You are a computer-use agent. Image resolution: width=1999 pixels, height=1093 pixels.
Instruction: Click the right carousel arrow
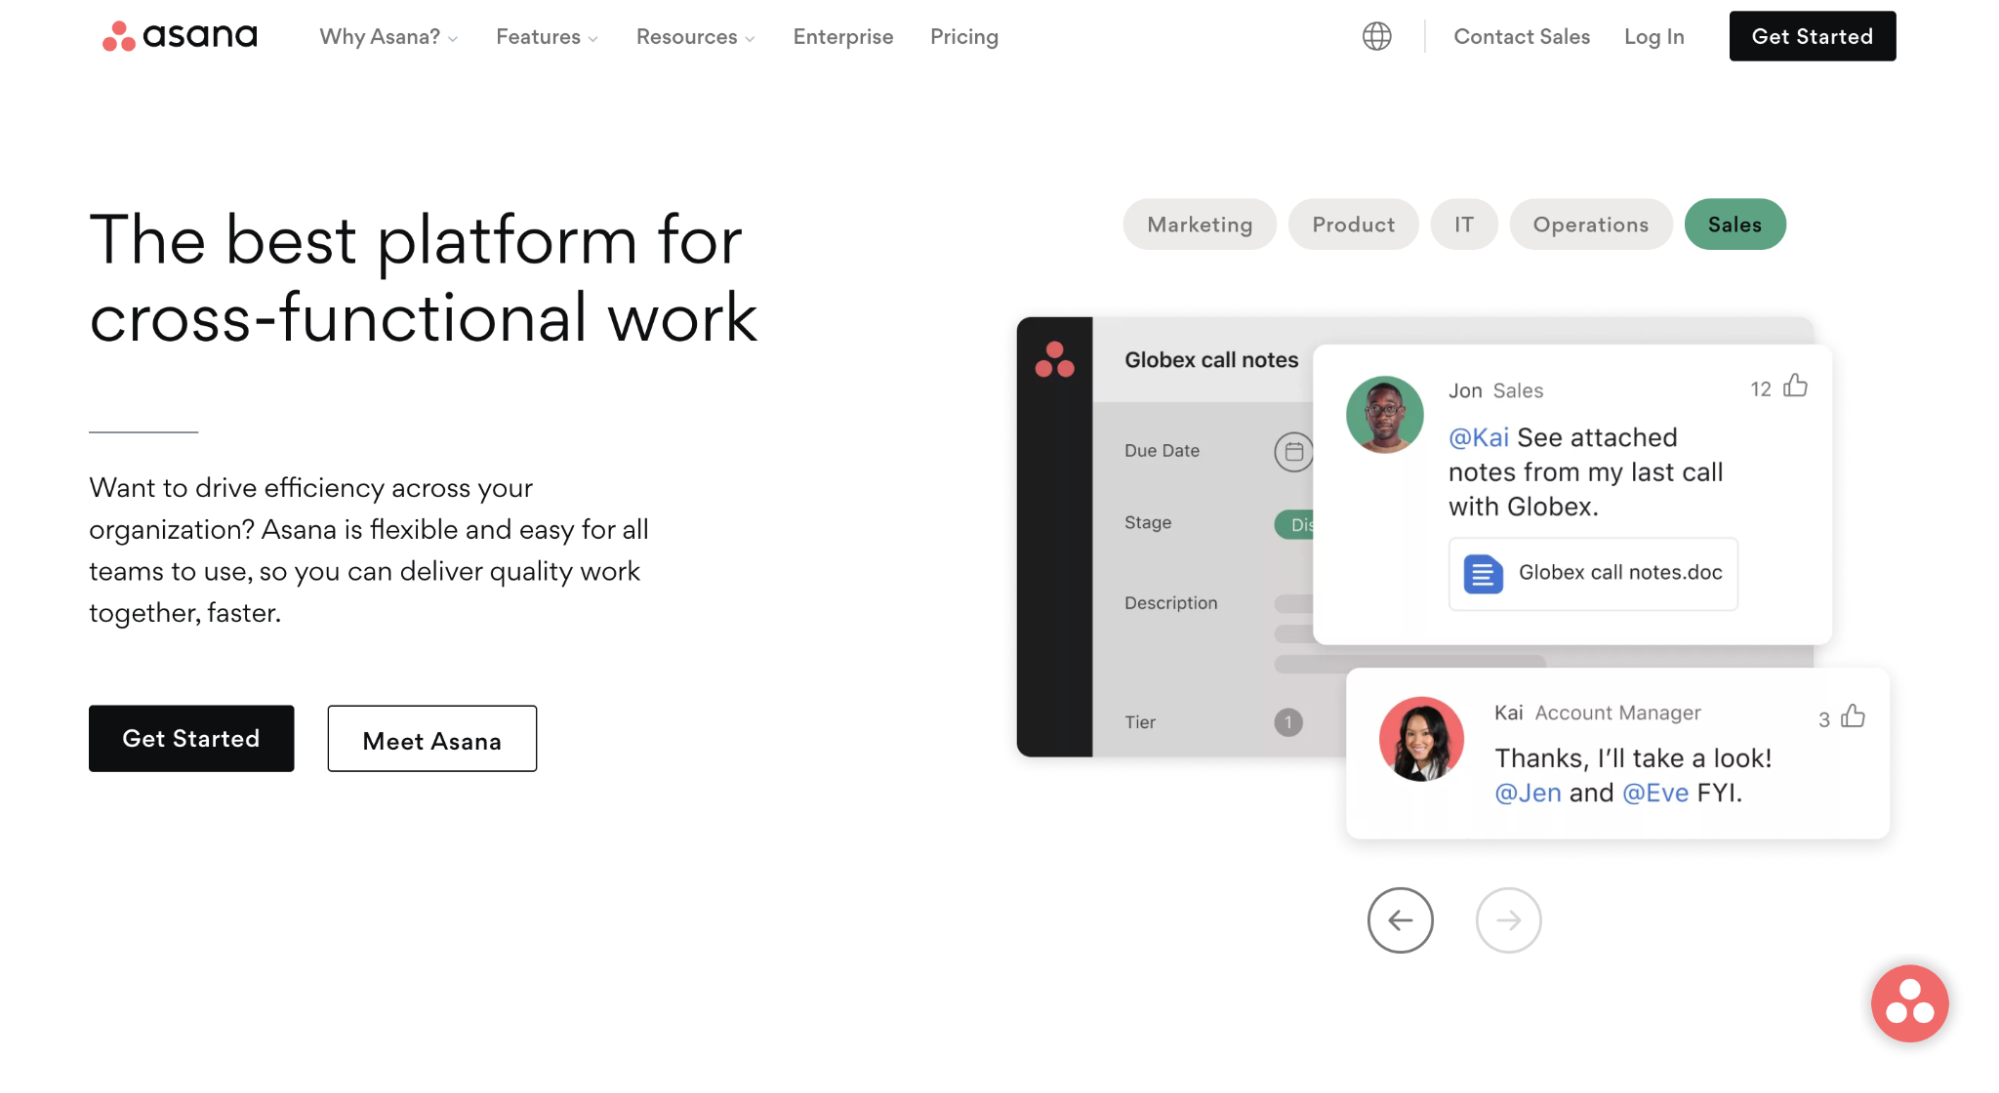click(1508, 920)
